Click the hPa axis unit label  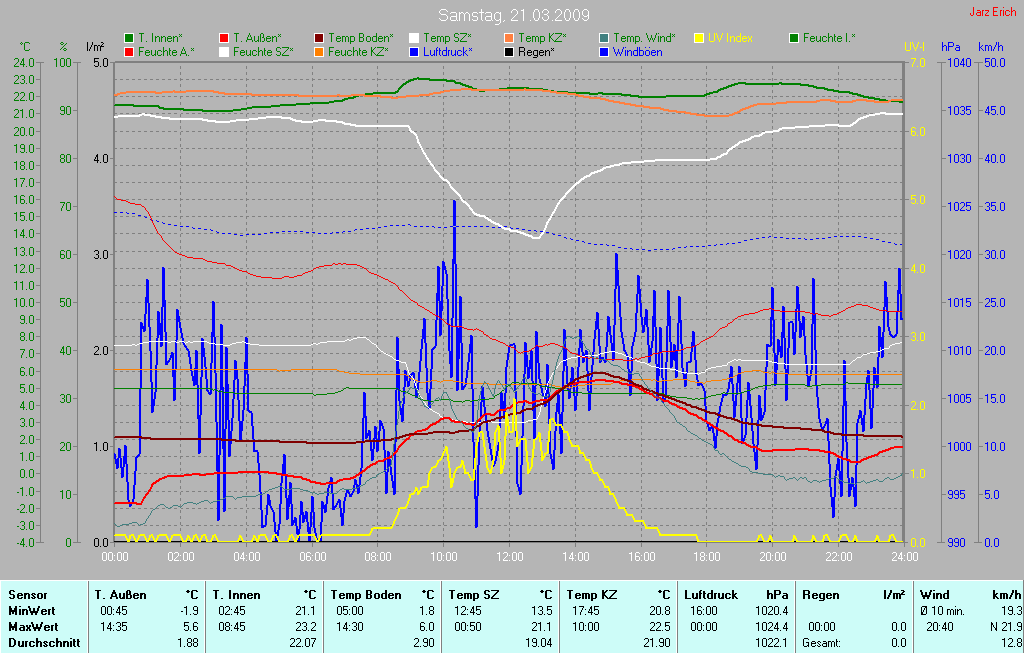pyautogui.click(x=951, y=47)
